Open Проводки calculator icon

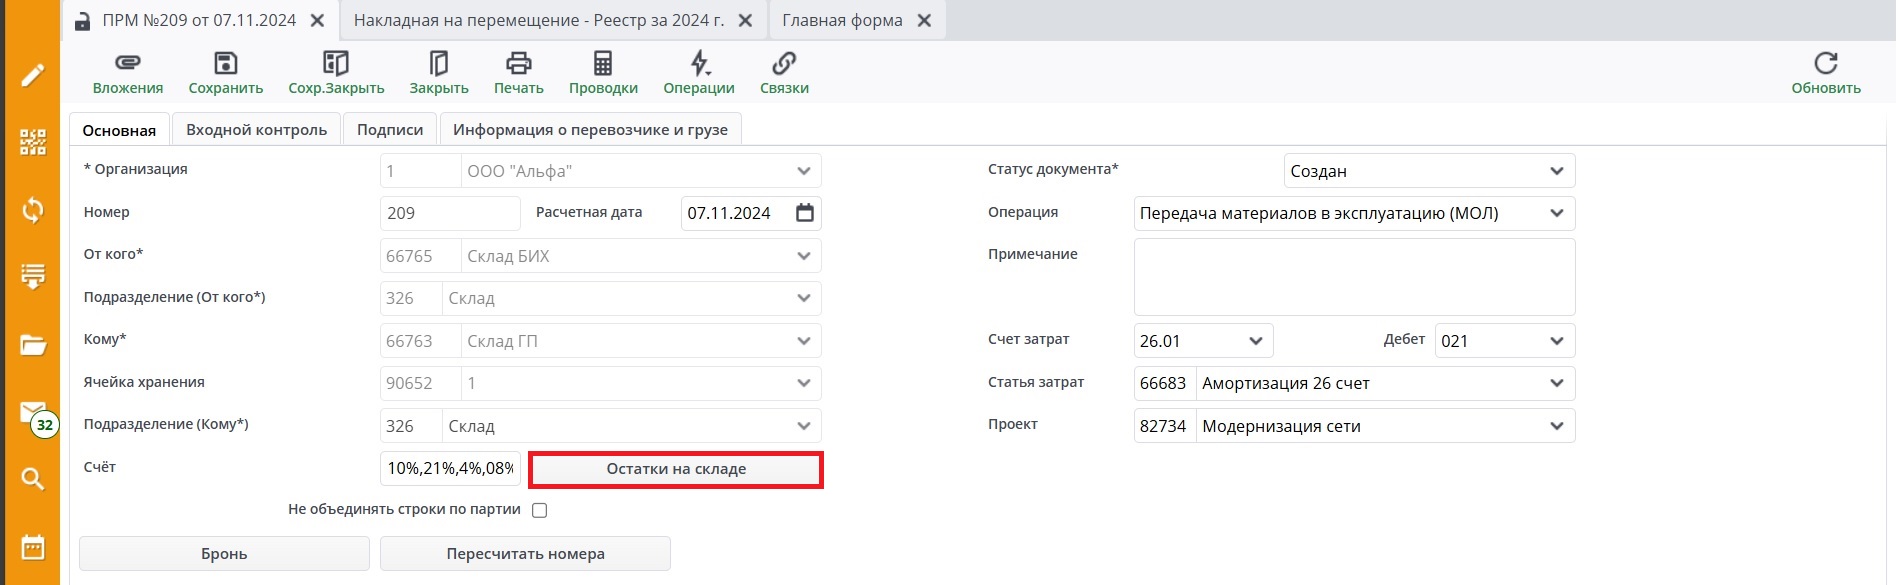click(x=603, y=64)
